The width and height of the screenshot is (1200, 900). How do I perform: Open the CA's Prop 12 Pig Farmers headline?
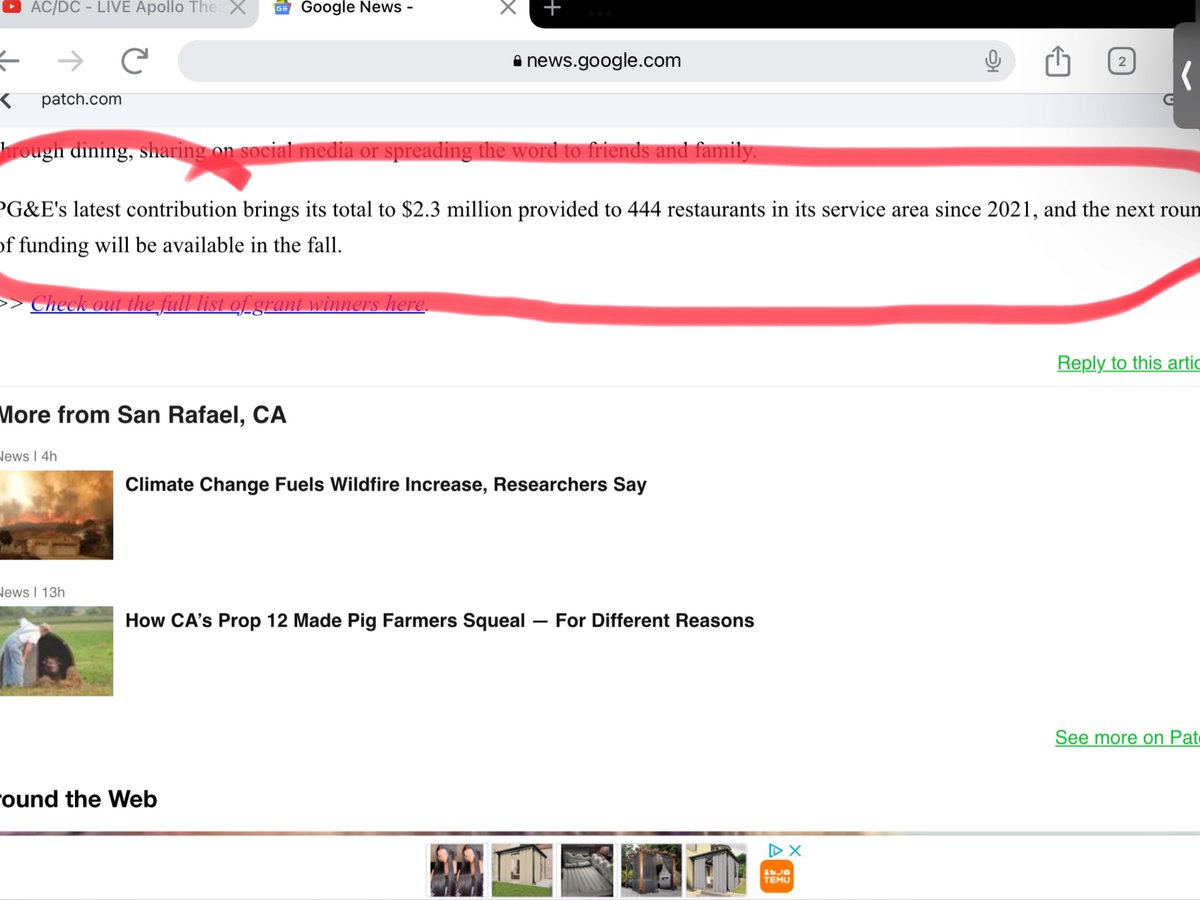click(440, 621)
